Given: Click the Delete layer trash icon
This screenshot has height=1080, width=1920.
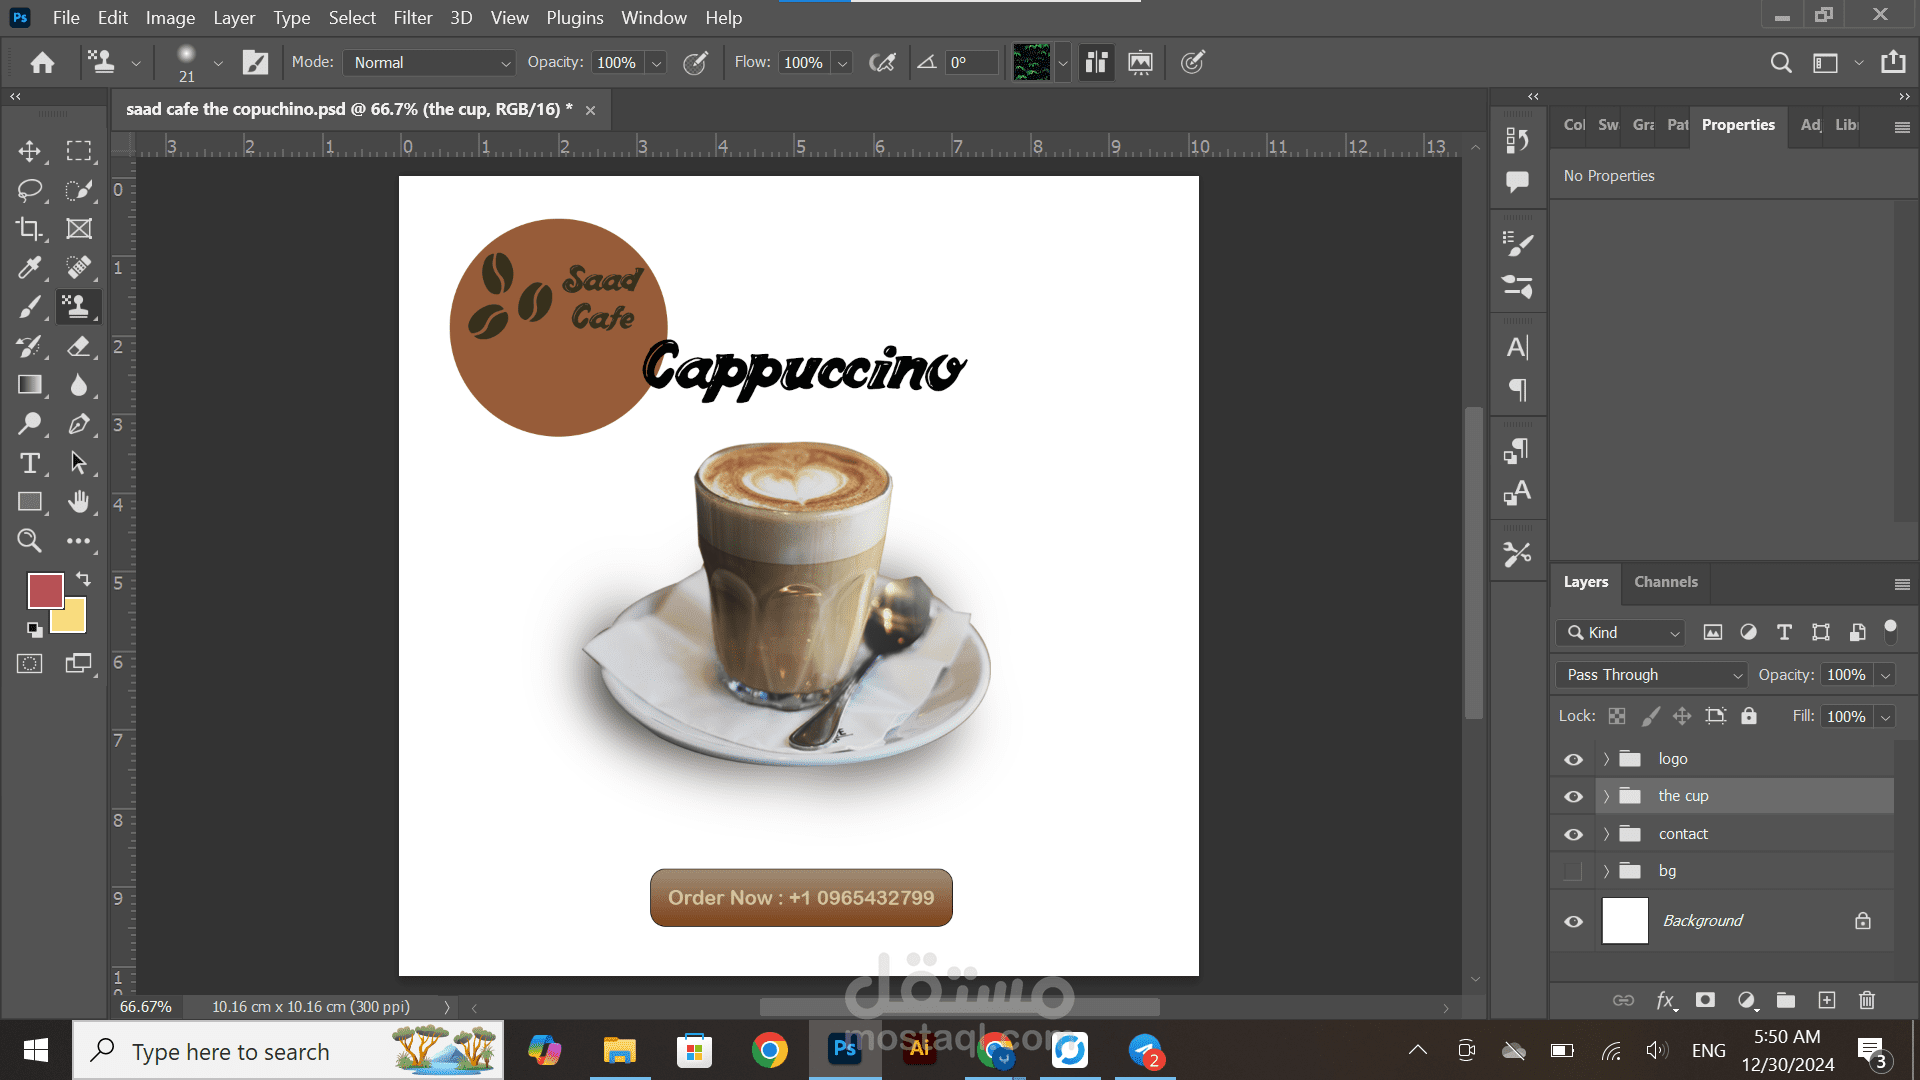Looking at the screenshot, I should (1866, 1000).
